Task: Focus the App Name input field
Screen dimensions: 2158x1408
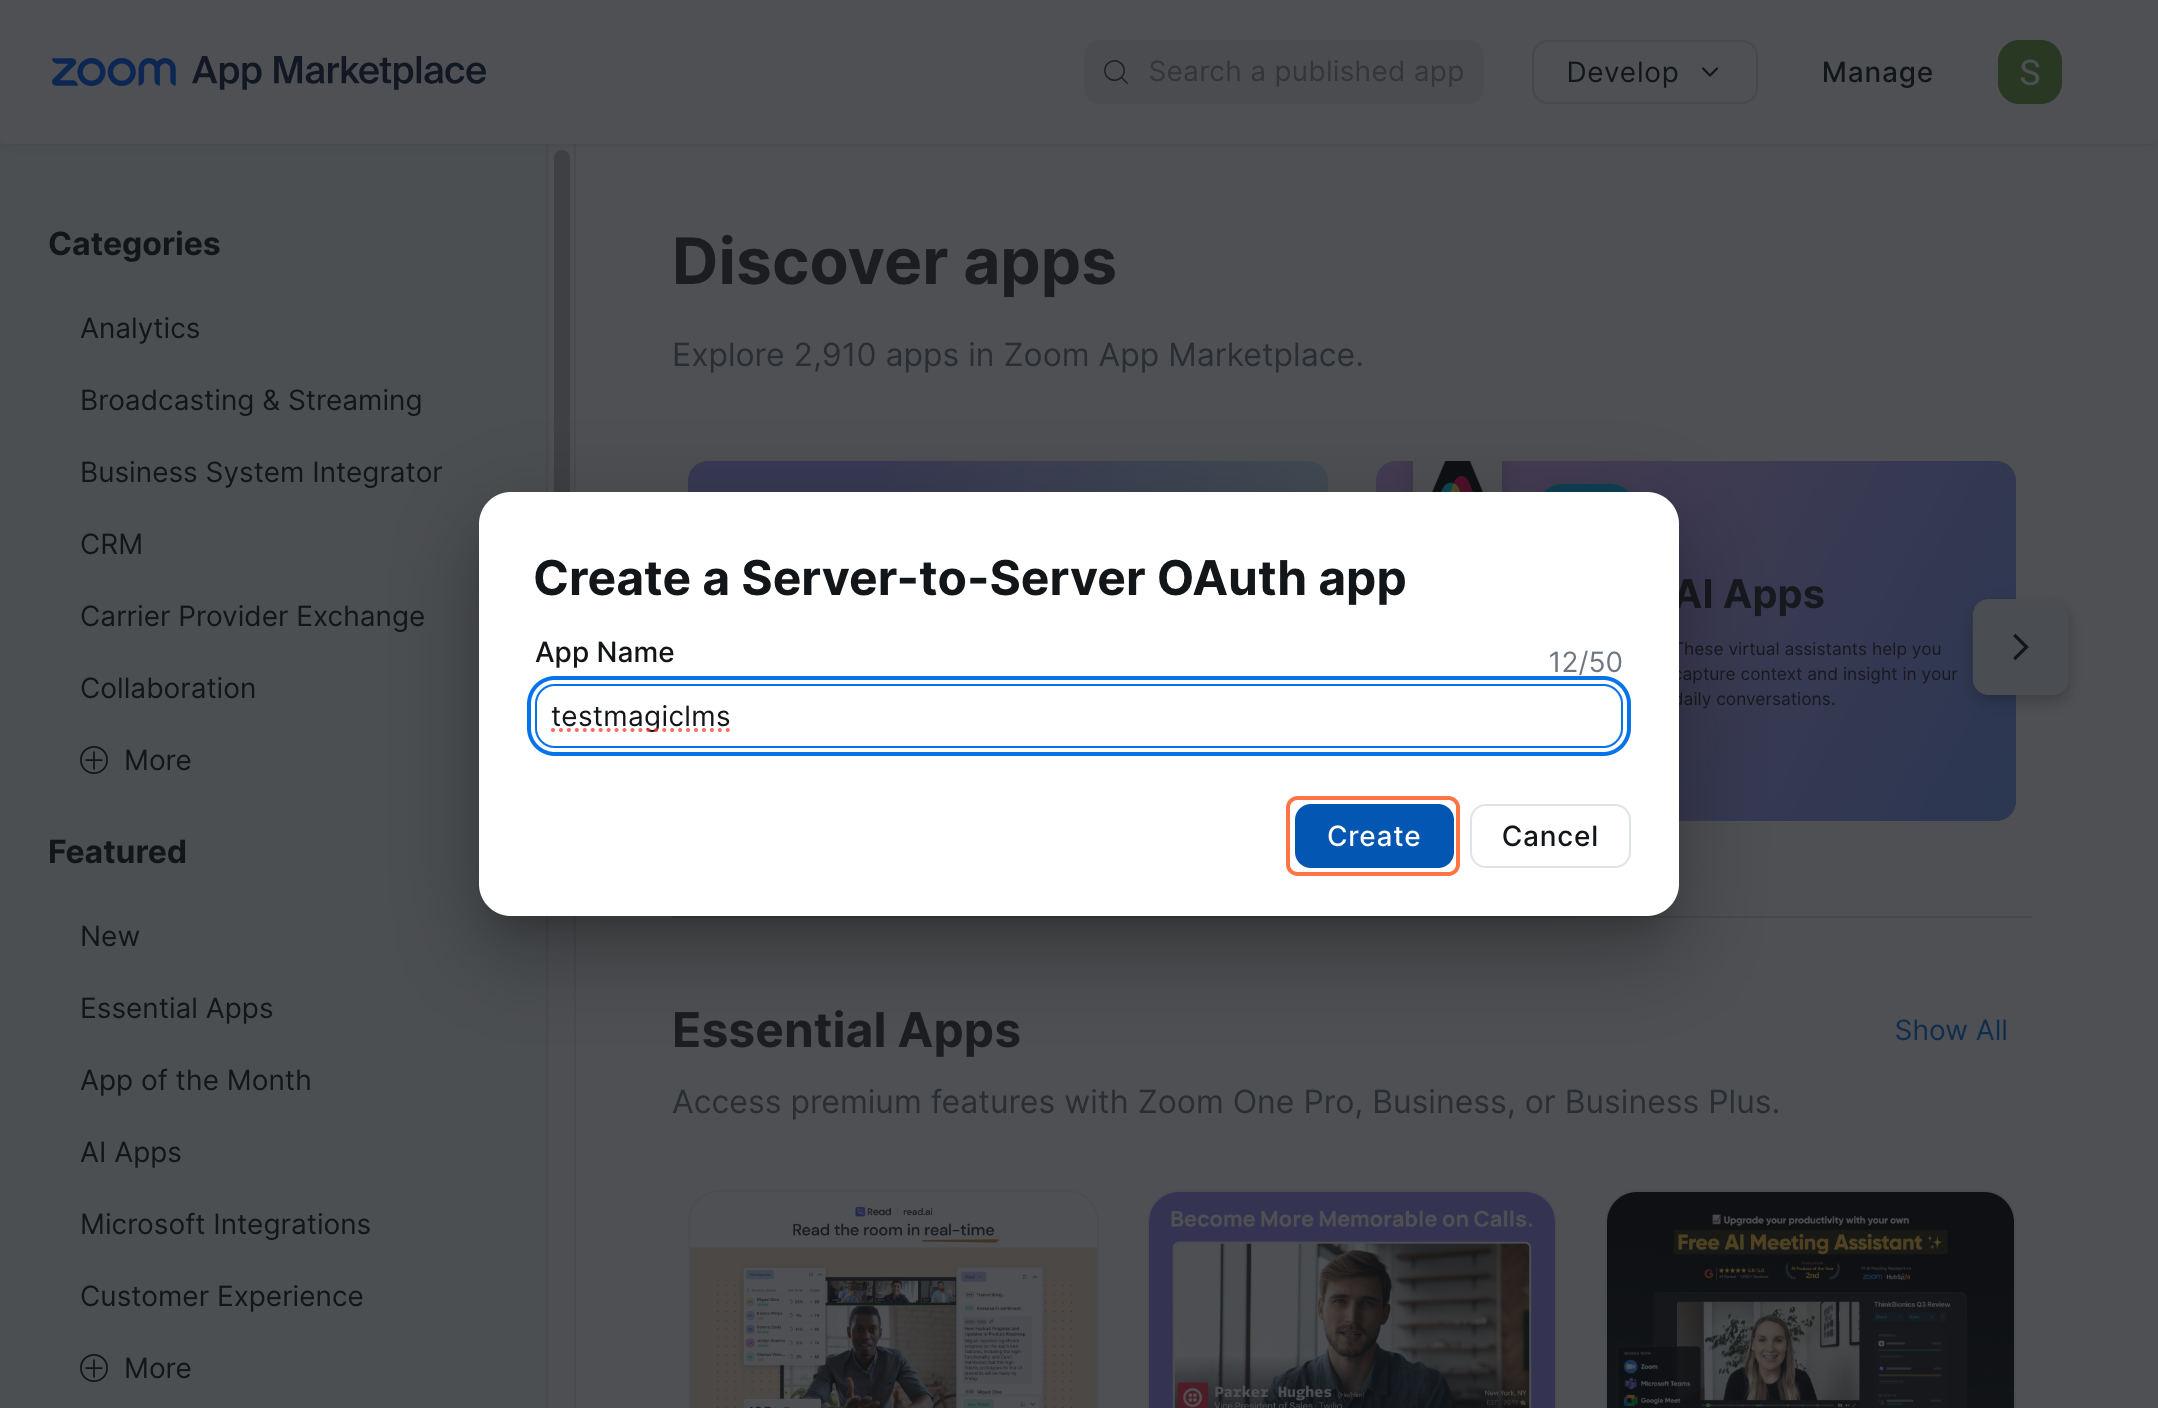Action: coord(1079,716)
